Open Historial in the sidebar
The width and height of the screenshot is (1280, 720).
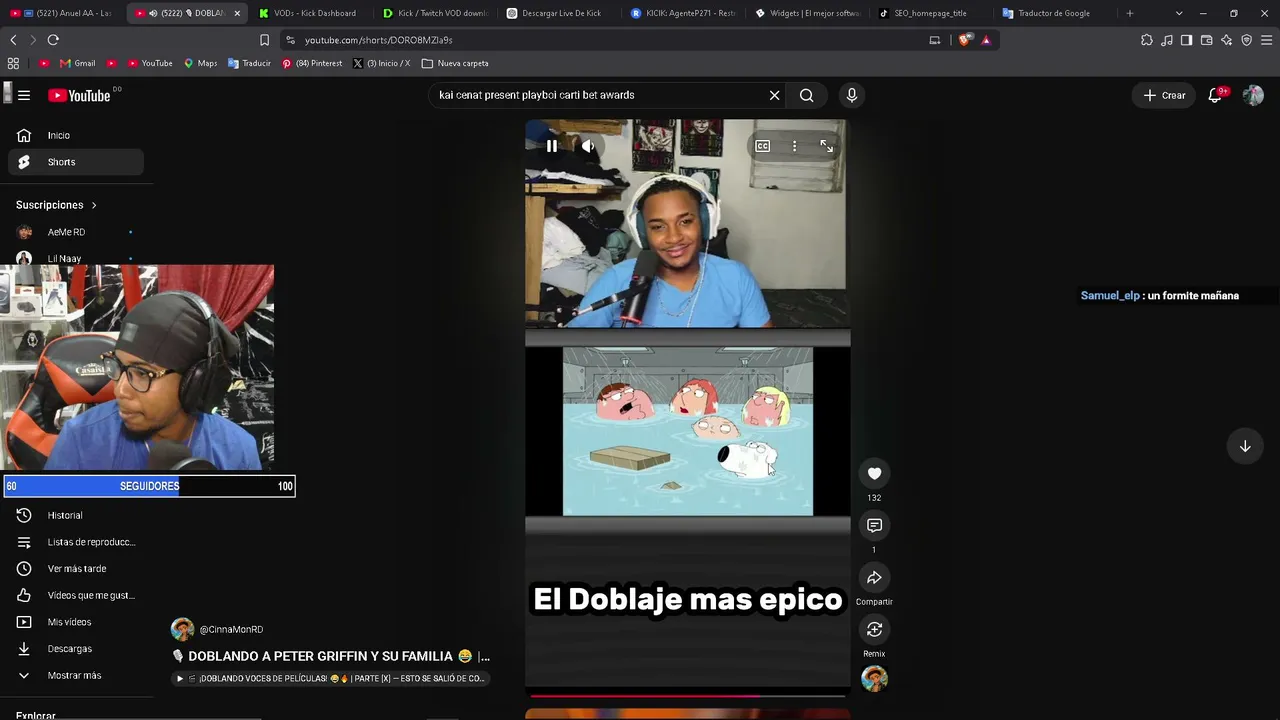[76, 515]
